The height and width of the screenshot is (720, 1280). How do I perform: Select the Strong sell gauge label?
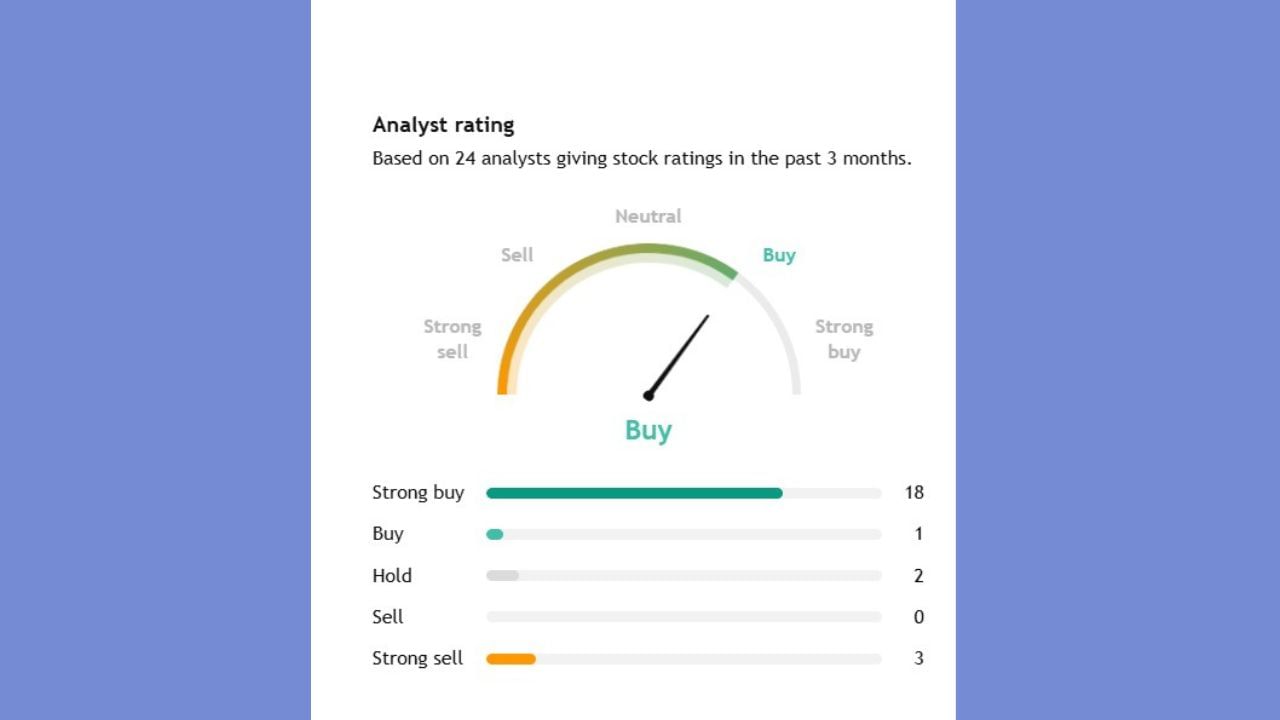[452, 339]
